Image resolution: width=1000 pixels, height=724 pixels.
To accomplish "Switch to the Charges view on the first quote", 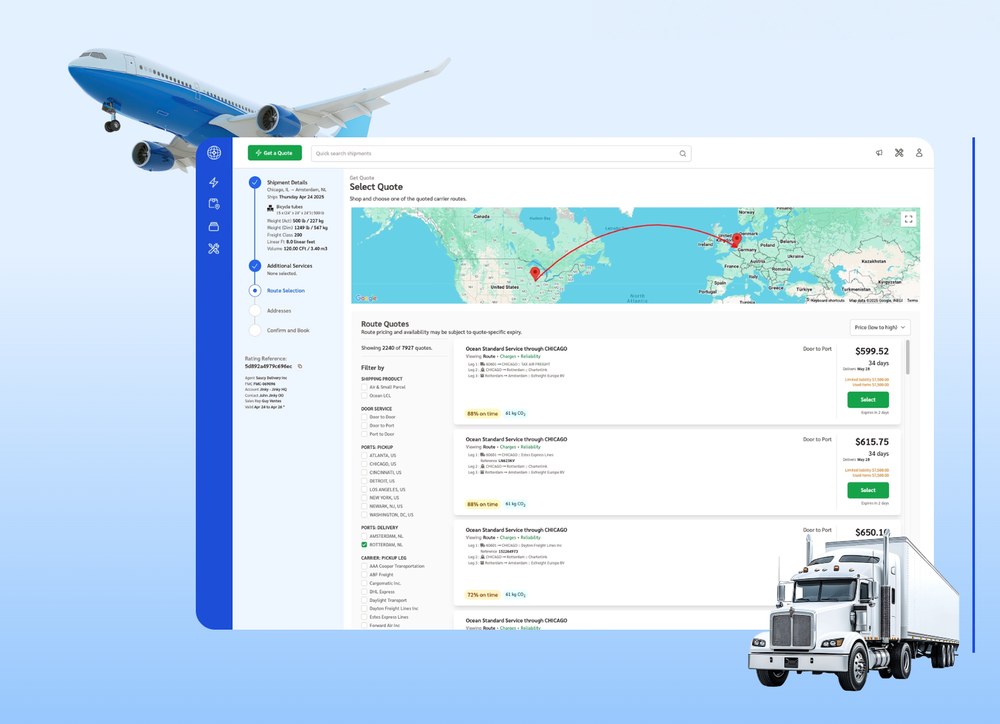I will coord(508,355).
